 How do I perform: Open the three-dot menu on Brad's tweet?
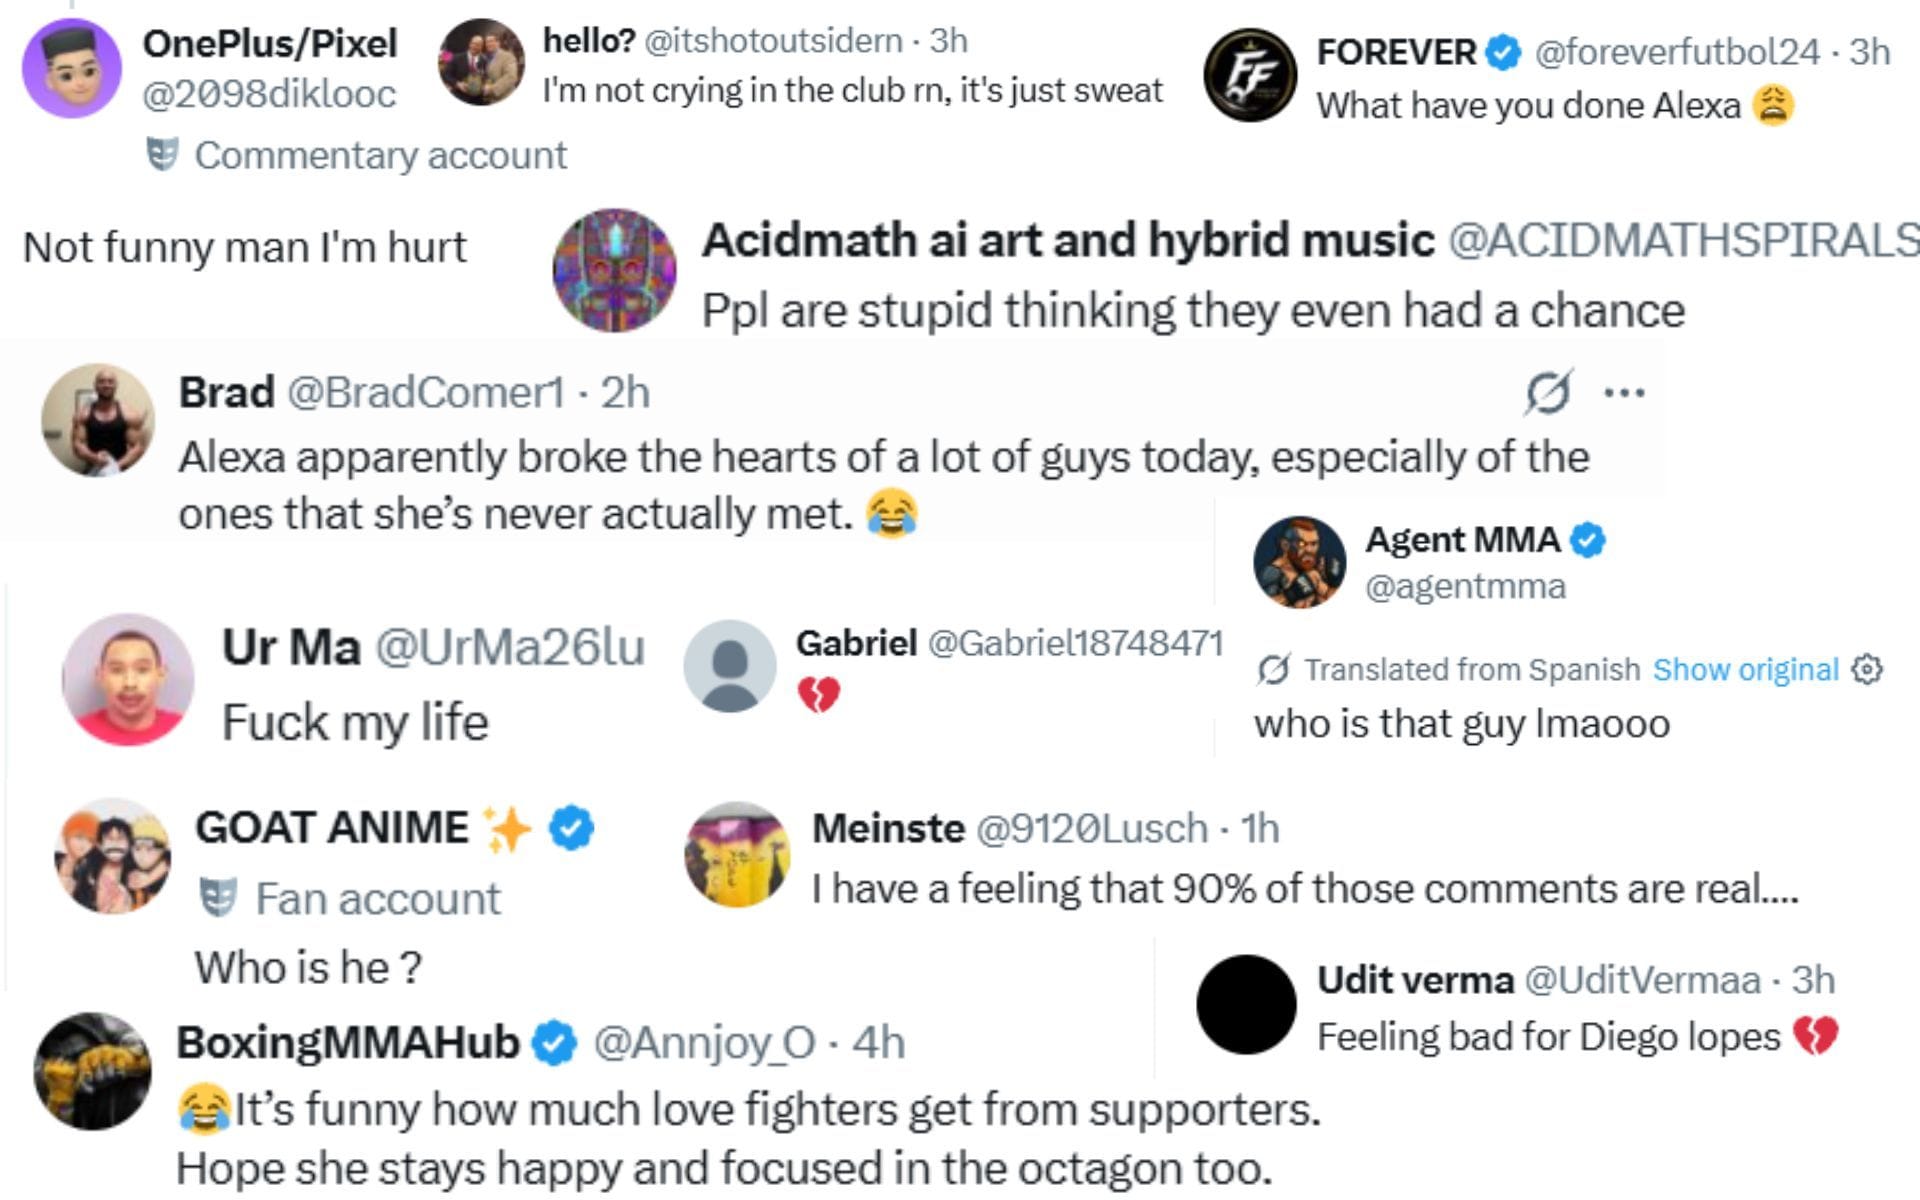1624,392
